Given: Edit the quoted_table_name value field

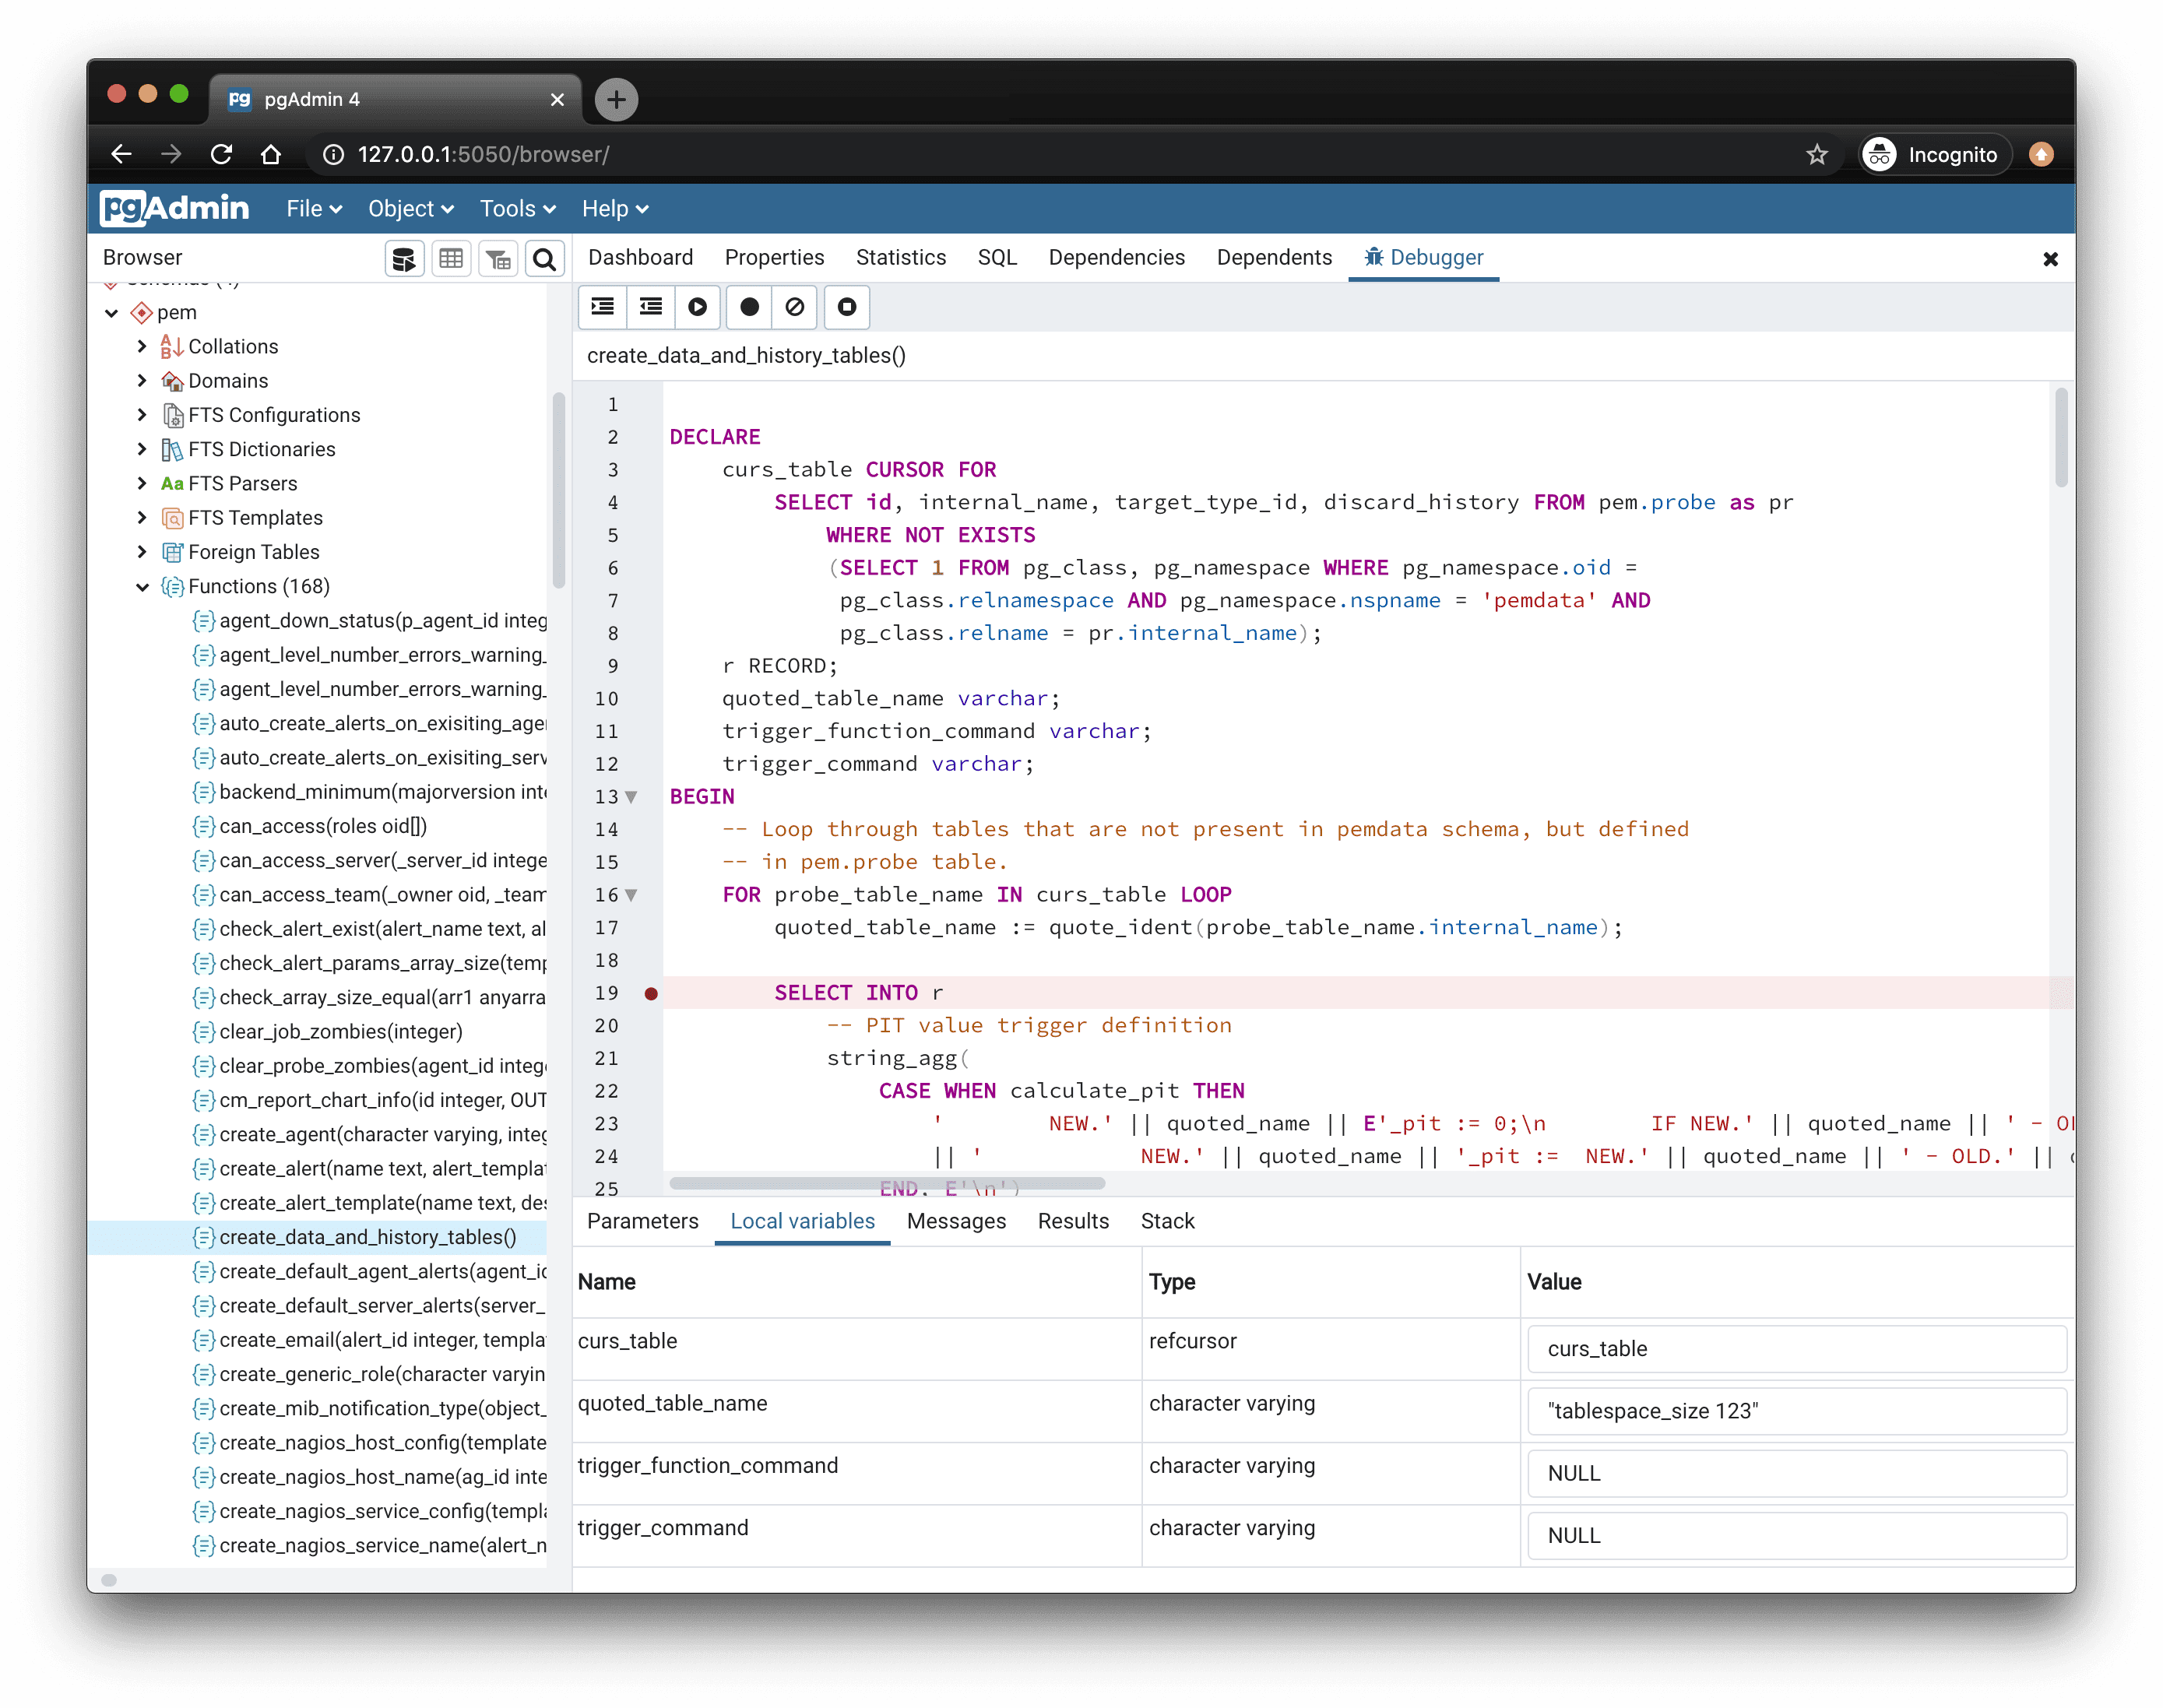Looking at the screenshot, I should [1795, 1411].
